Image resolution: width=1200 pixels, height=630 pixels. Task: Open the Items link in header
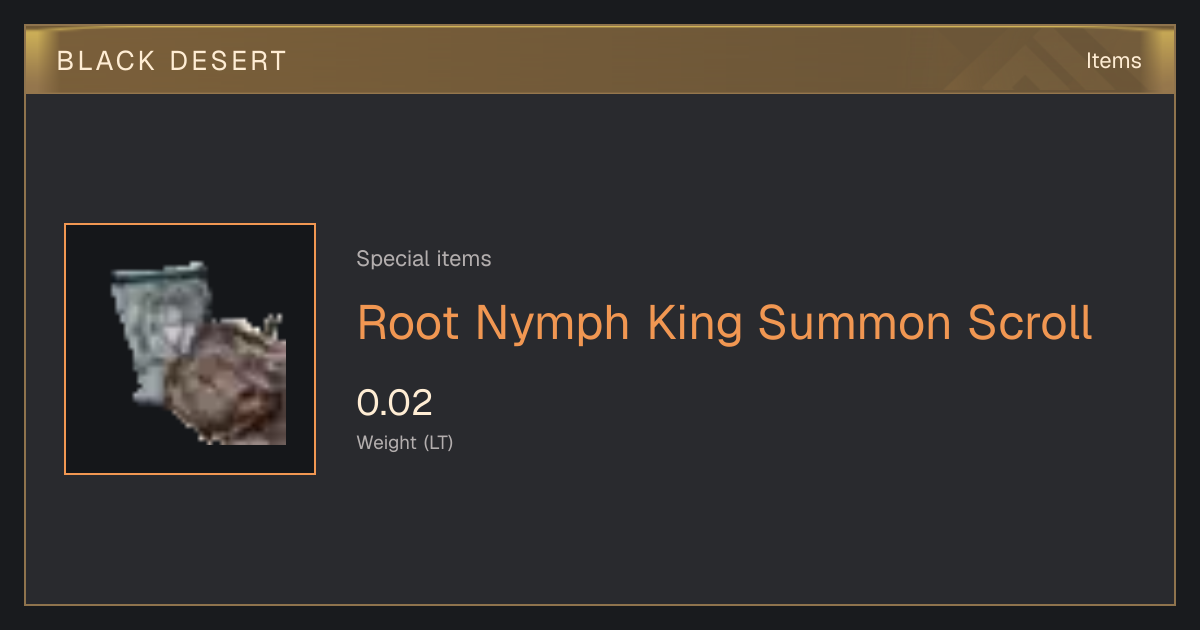[1113, 61]
